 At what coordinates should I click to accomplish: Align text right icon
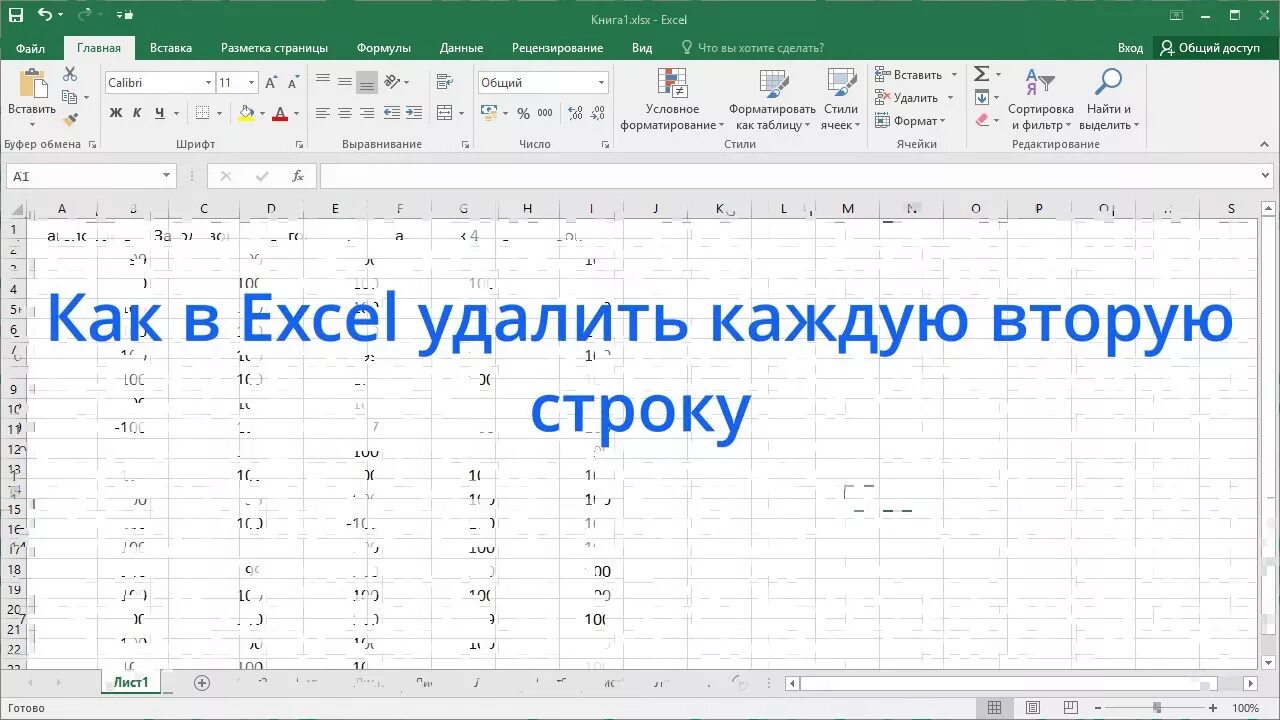pyautogui.click(x=366, y=113)
